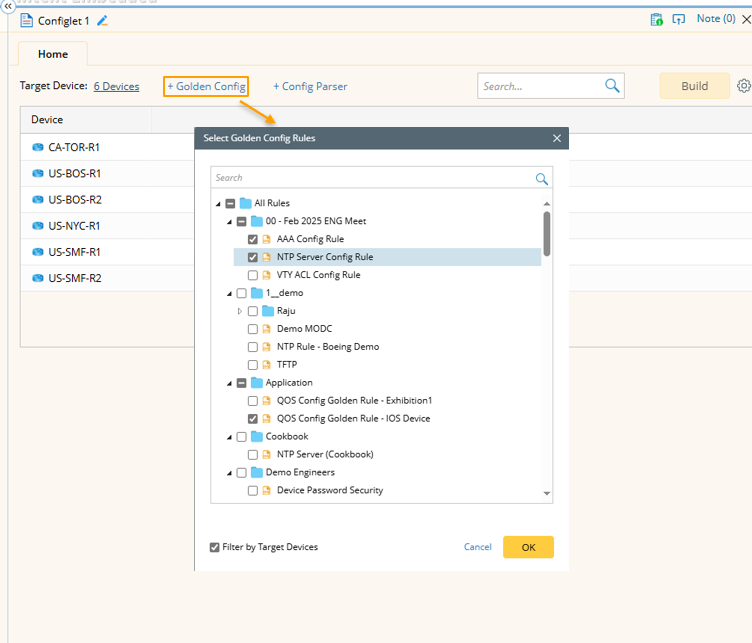The image size is (752, 643).
Task: Uncheck the AAA Config Rule checkbox
Action: coord(253,239)
